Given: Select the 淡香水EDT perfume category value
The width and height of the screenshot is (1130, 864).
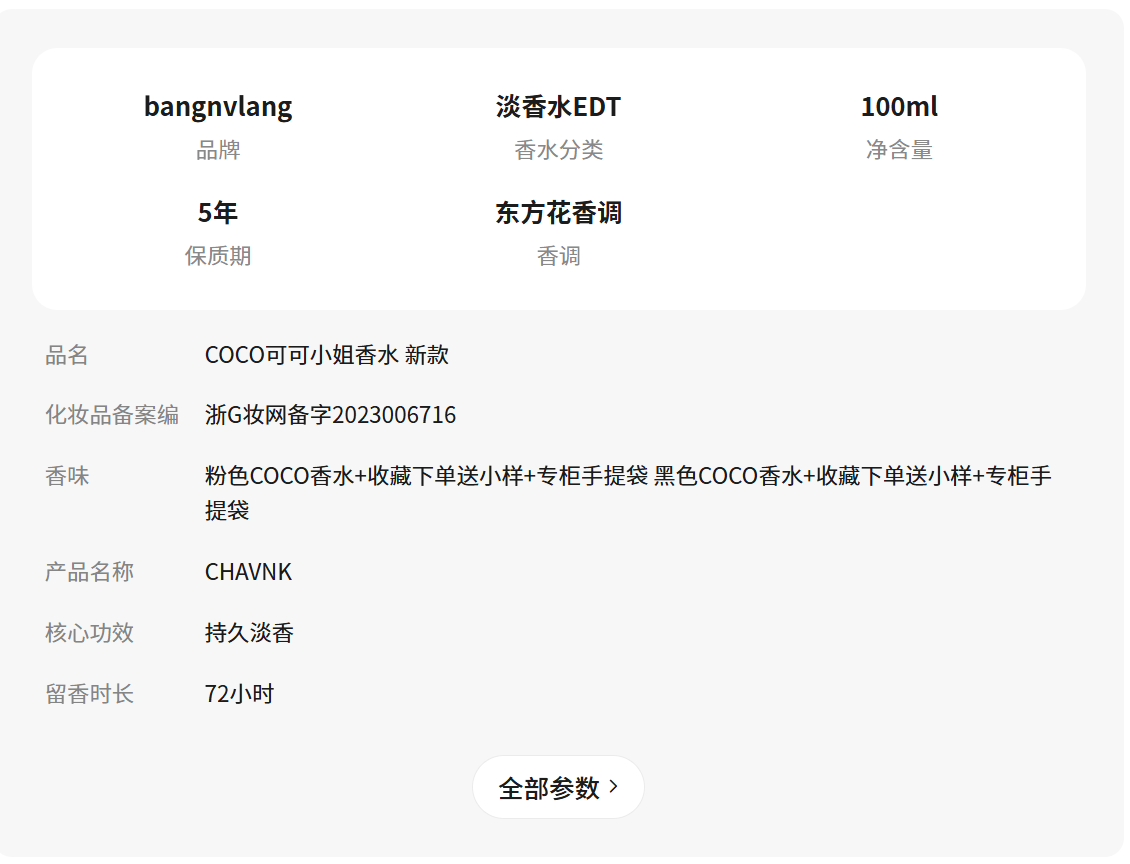Looking at the screenshot, I should pyautogui.click(x=558, y=107).
